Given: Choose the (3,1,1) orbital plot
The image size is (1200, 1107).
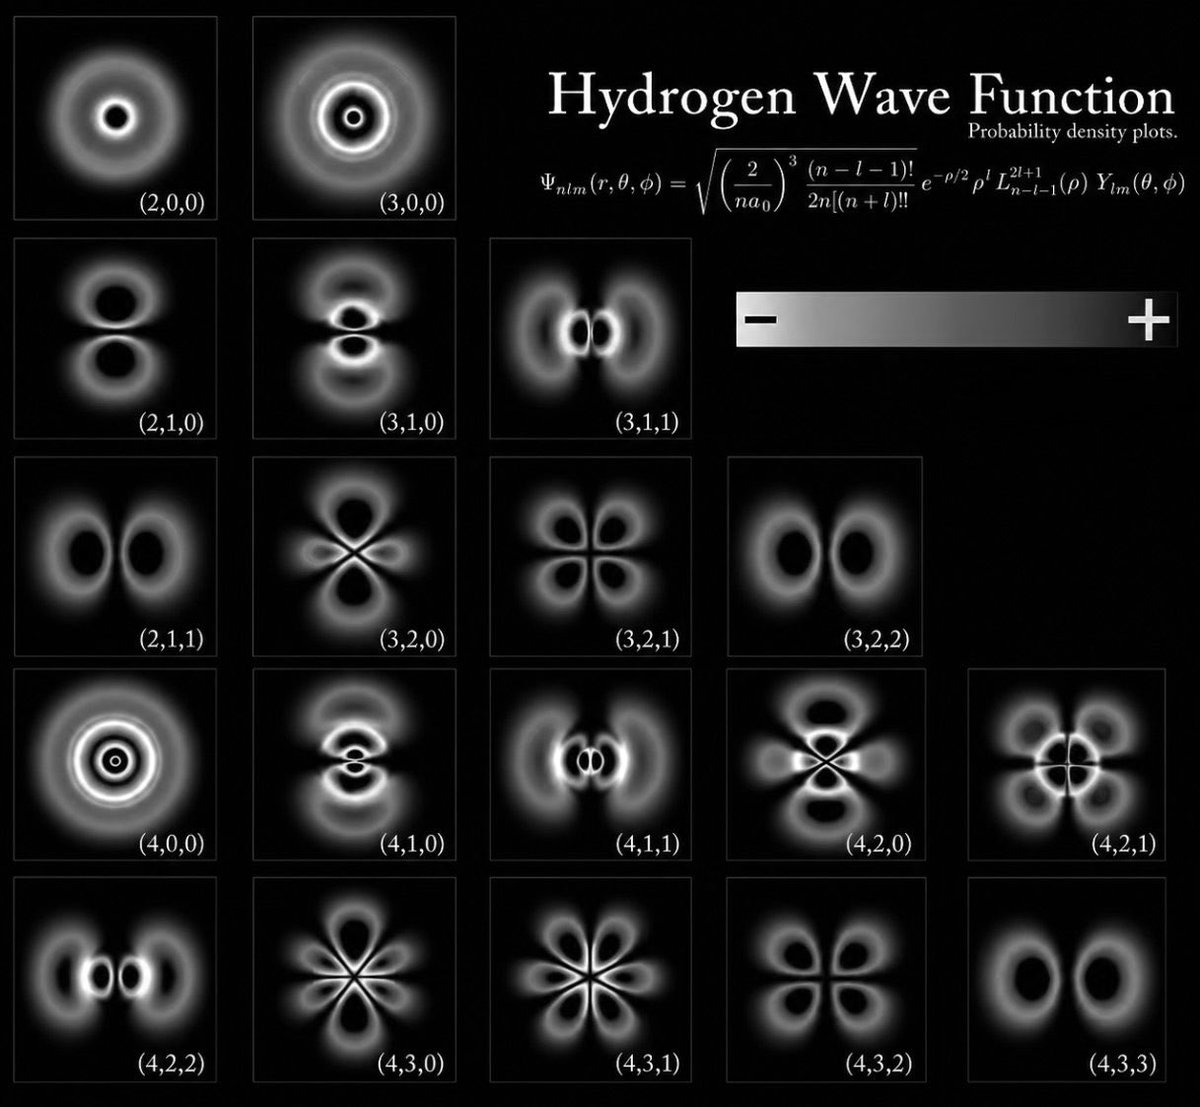Looking at the screenshot, I should [x=590, y=338].
